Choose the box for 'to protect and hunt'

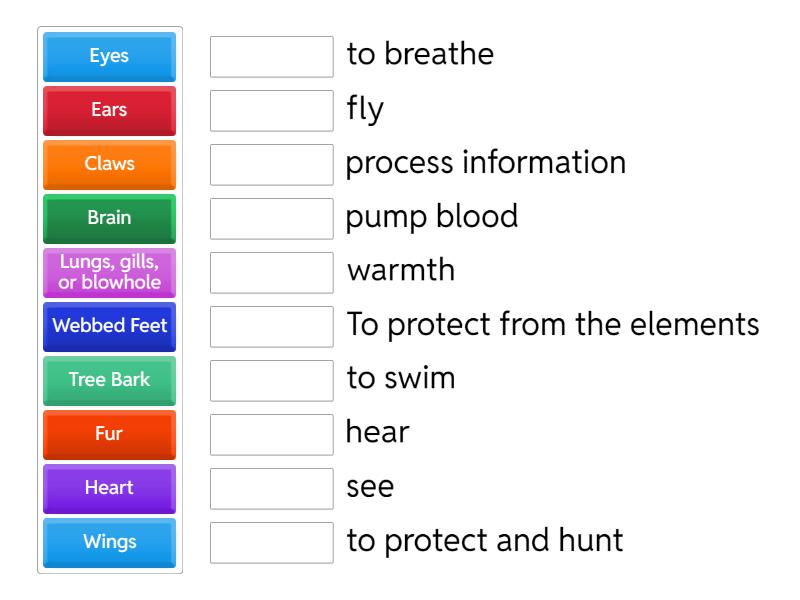point(271,543)
